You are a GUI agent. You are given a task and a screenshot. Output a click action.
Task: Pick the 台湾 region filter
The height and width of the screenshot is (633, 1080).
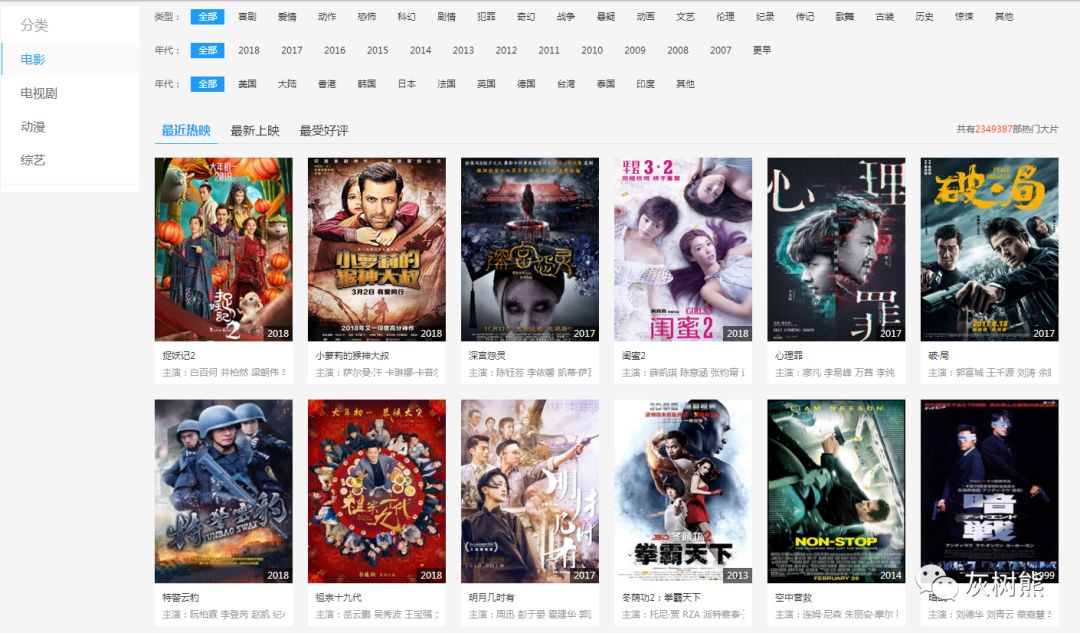566,84
